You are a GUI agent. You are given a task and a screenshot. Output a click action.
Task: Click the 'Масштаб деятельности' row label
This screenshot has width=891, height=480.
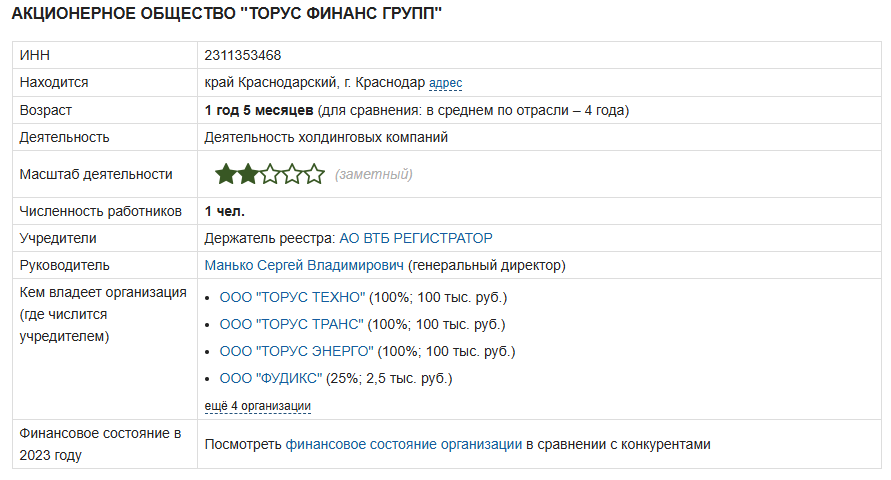(96, 174)
